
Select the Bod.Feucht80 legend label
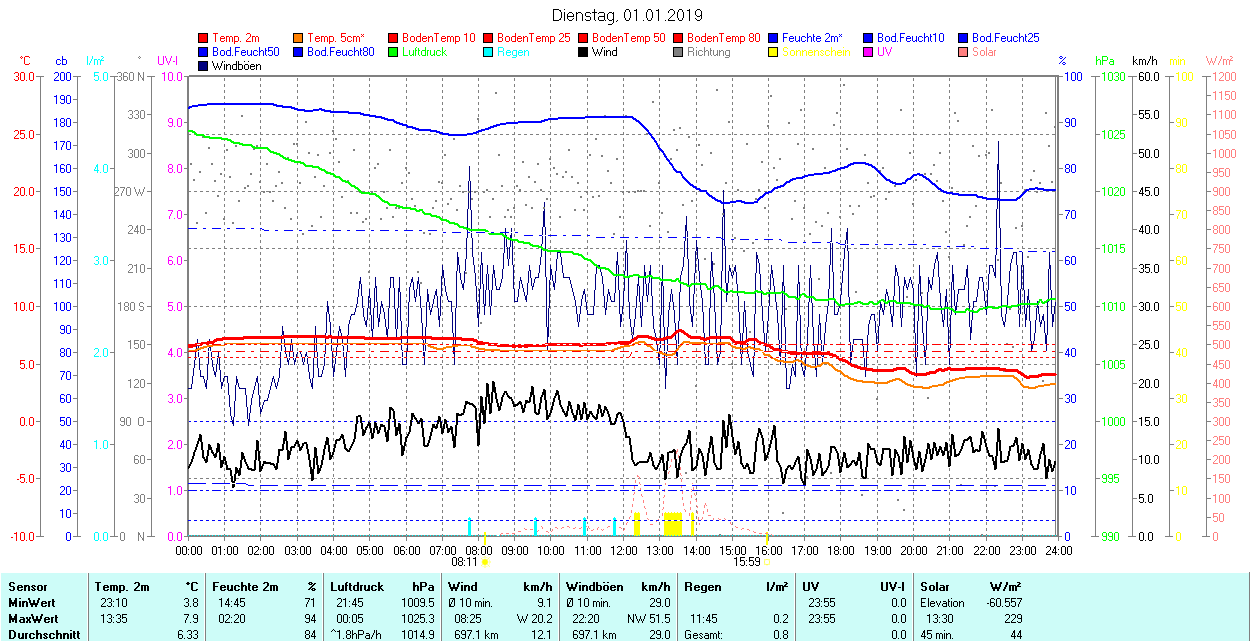click(340, 52)
